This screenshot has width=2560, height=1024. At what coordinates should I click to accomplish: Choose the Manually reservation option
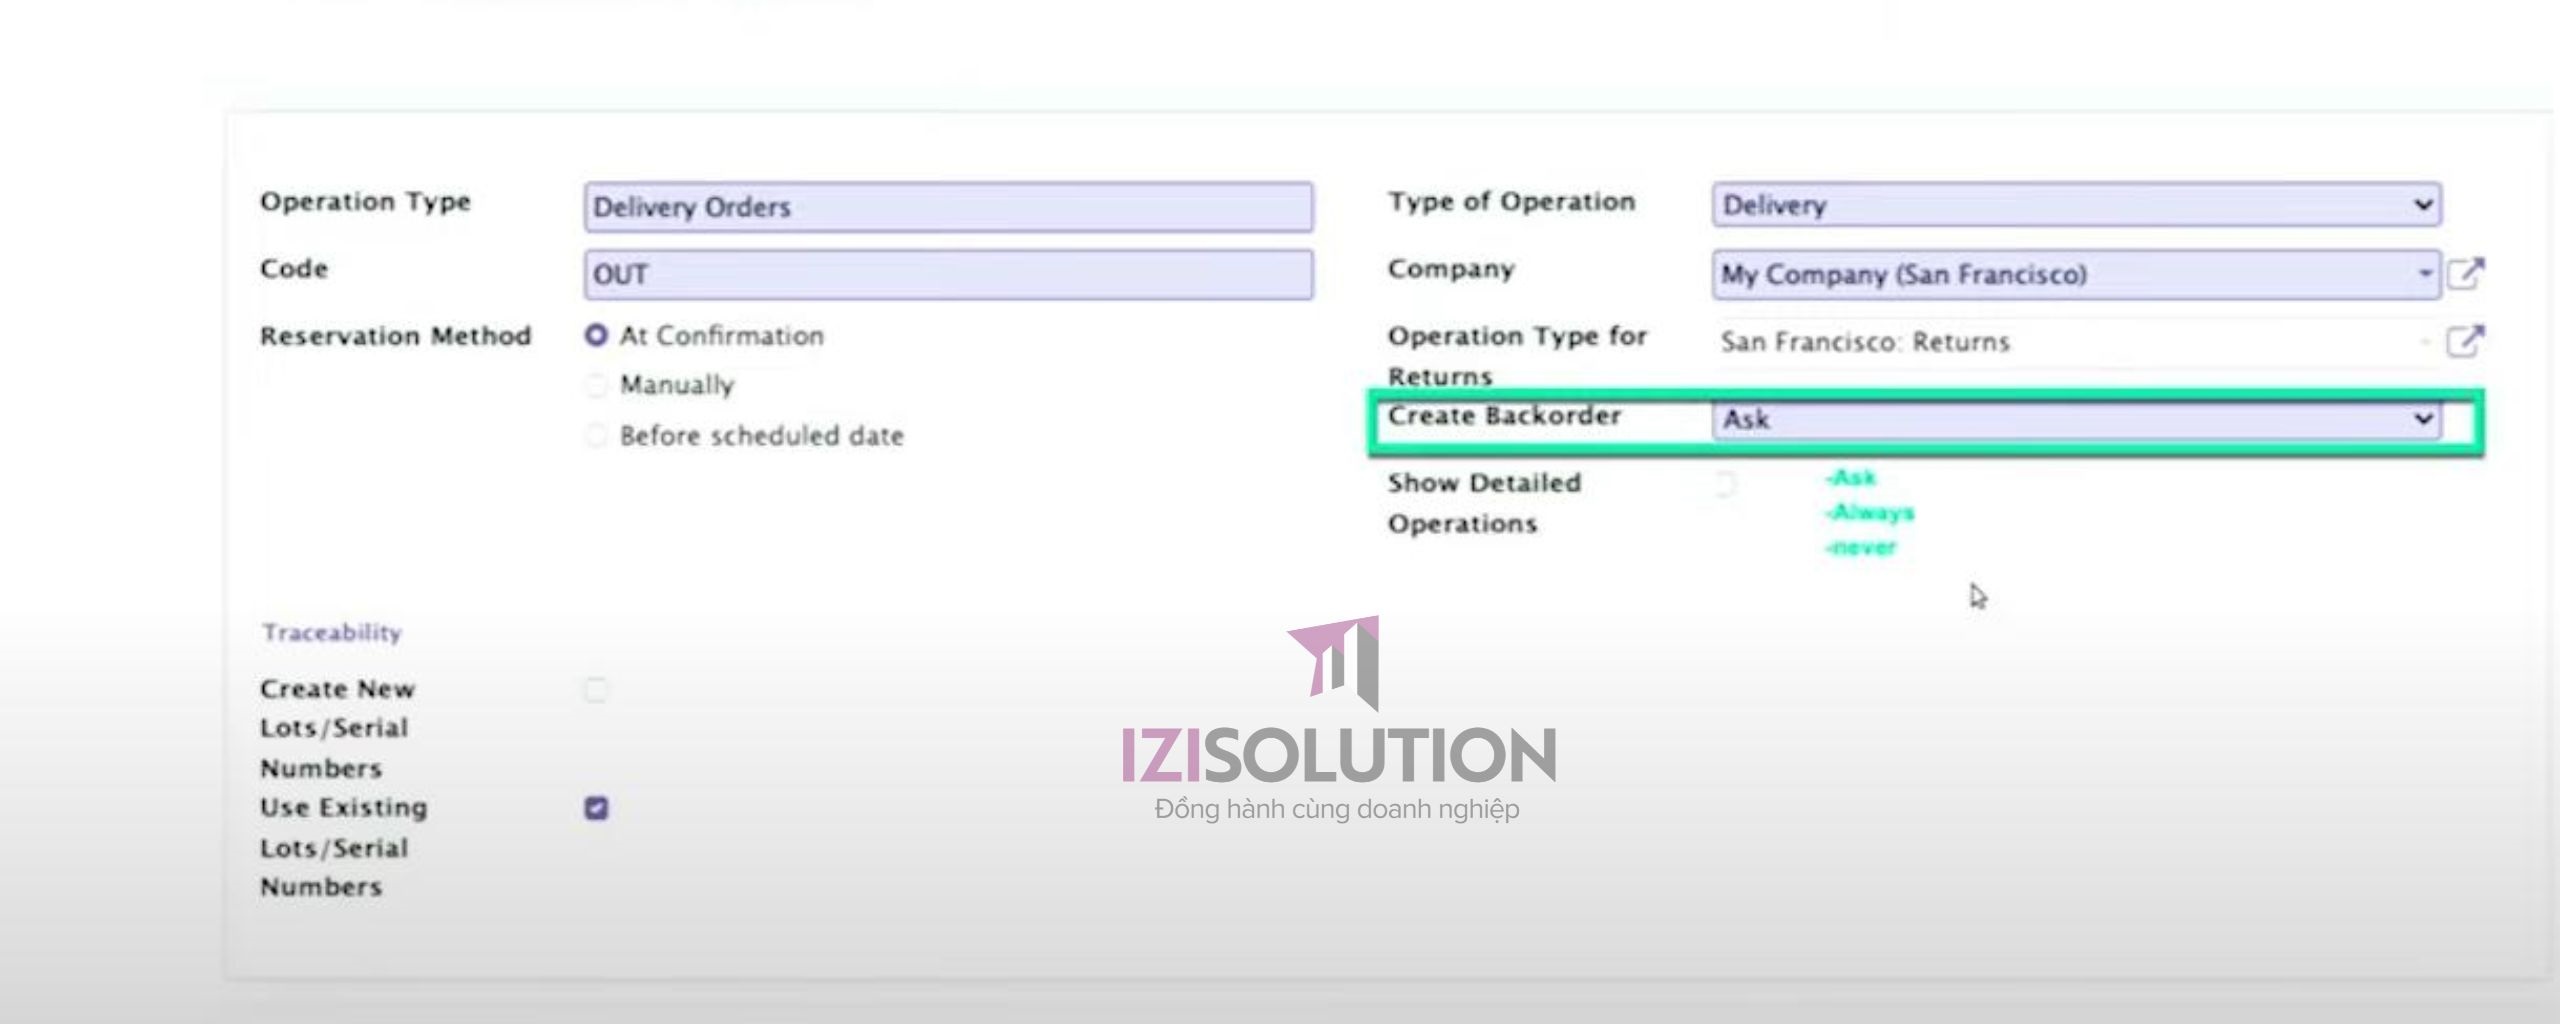(x=596, y=385)
